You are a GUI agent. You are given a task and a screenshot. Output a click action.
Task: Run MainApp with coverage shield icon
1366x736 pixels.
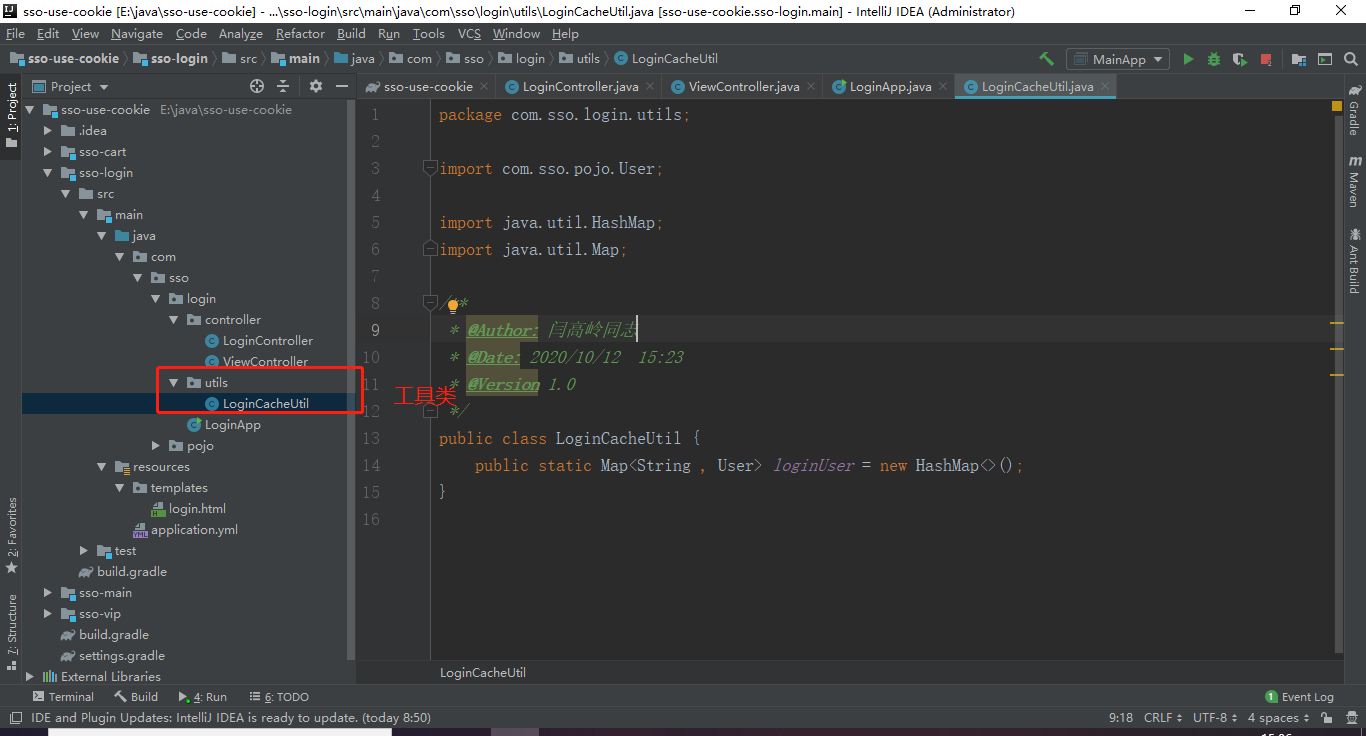pos(1240,59)
